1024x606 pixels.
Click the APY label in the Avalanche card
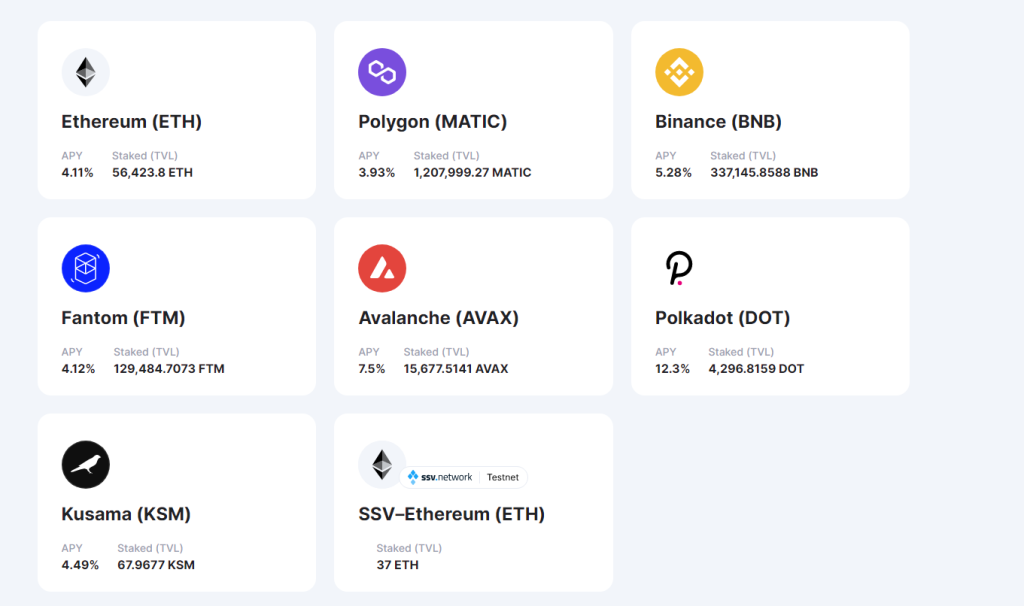(x=368, y=352)
